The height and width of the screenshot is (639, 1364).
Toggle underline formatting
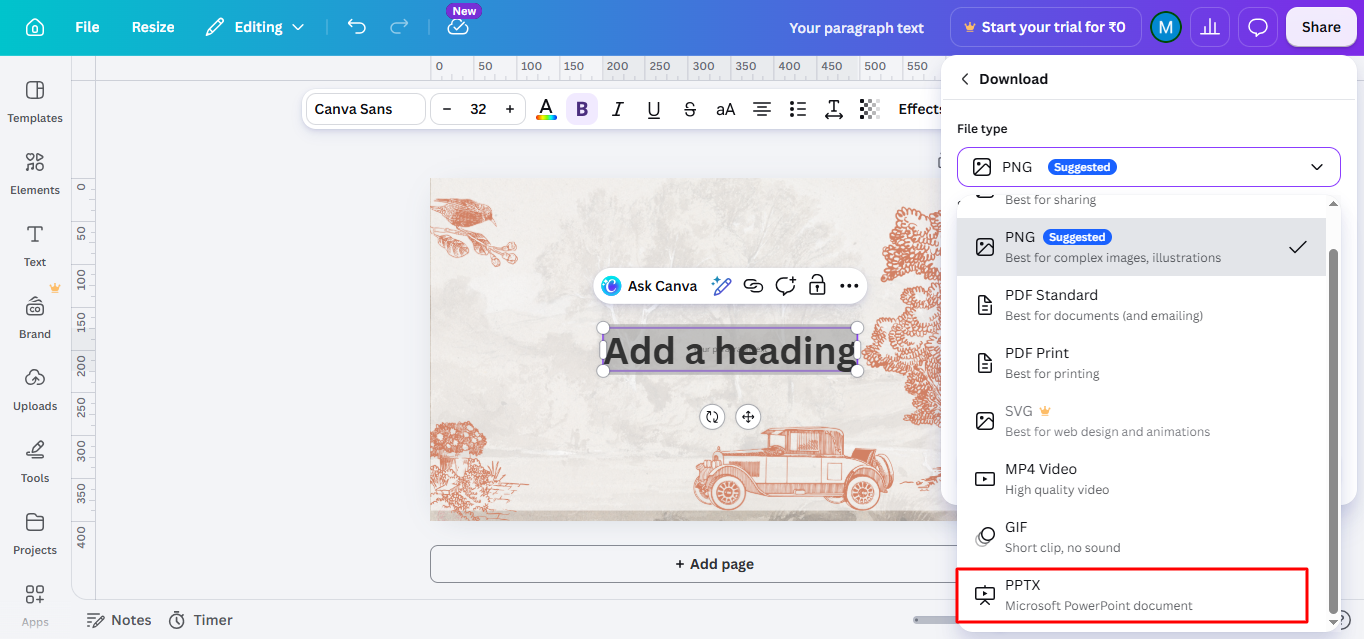654,109
